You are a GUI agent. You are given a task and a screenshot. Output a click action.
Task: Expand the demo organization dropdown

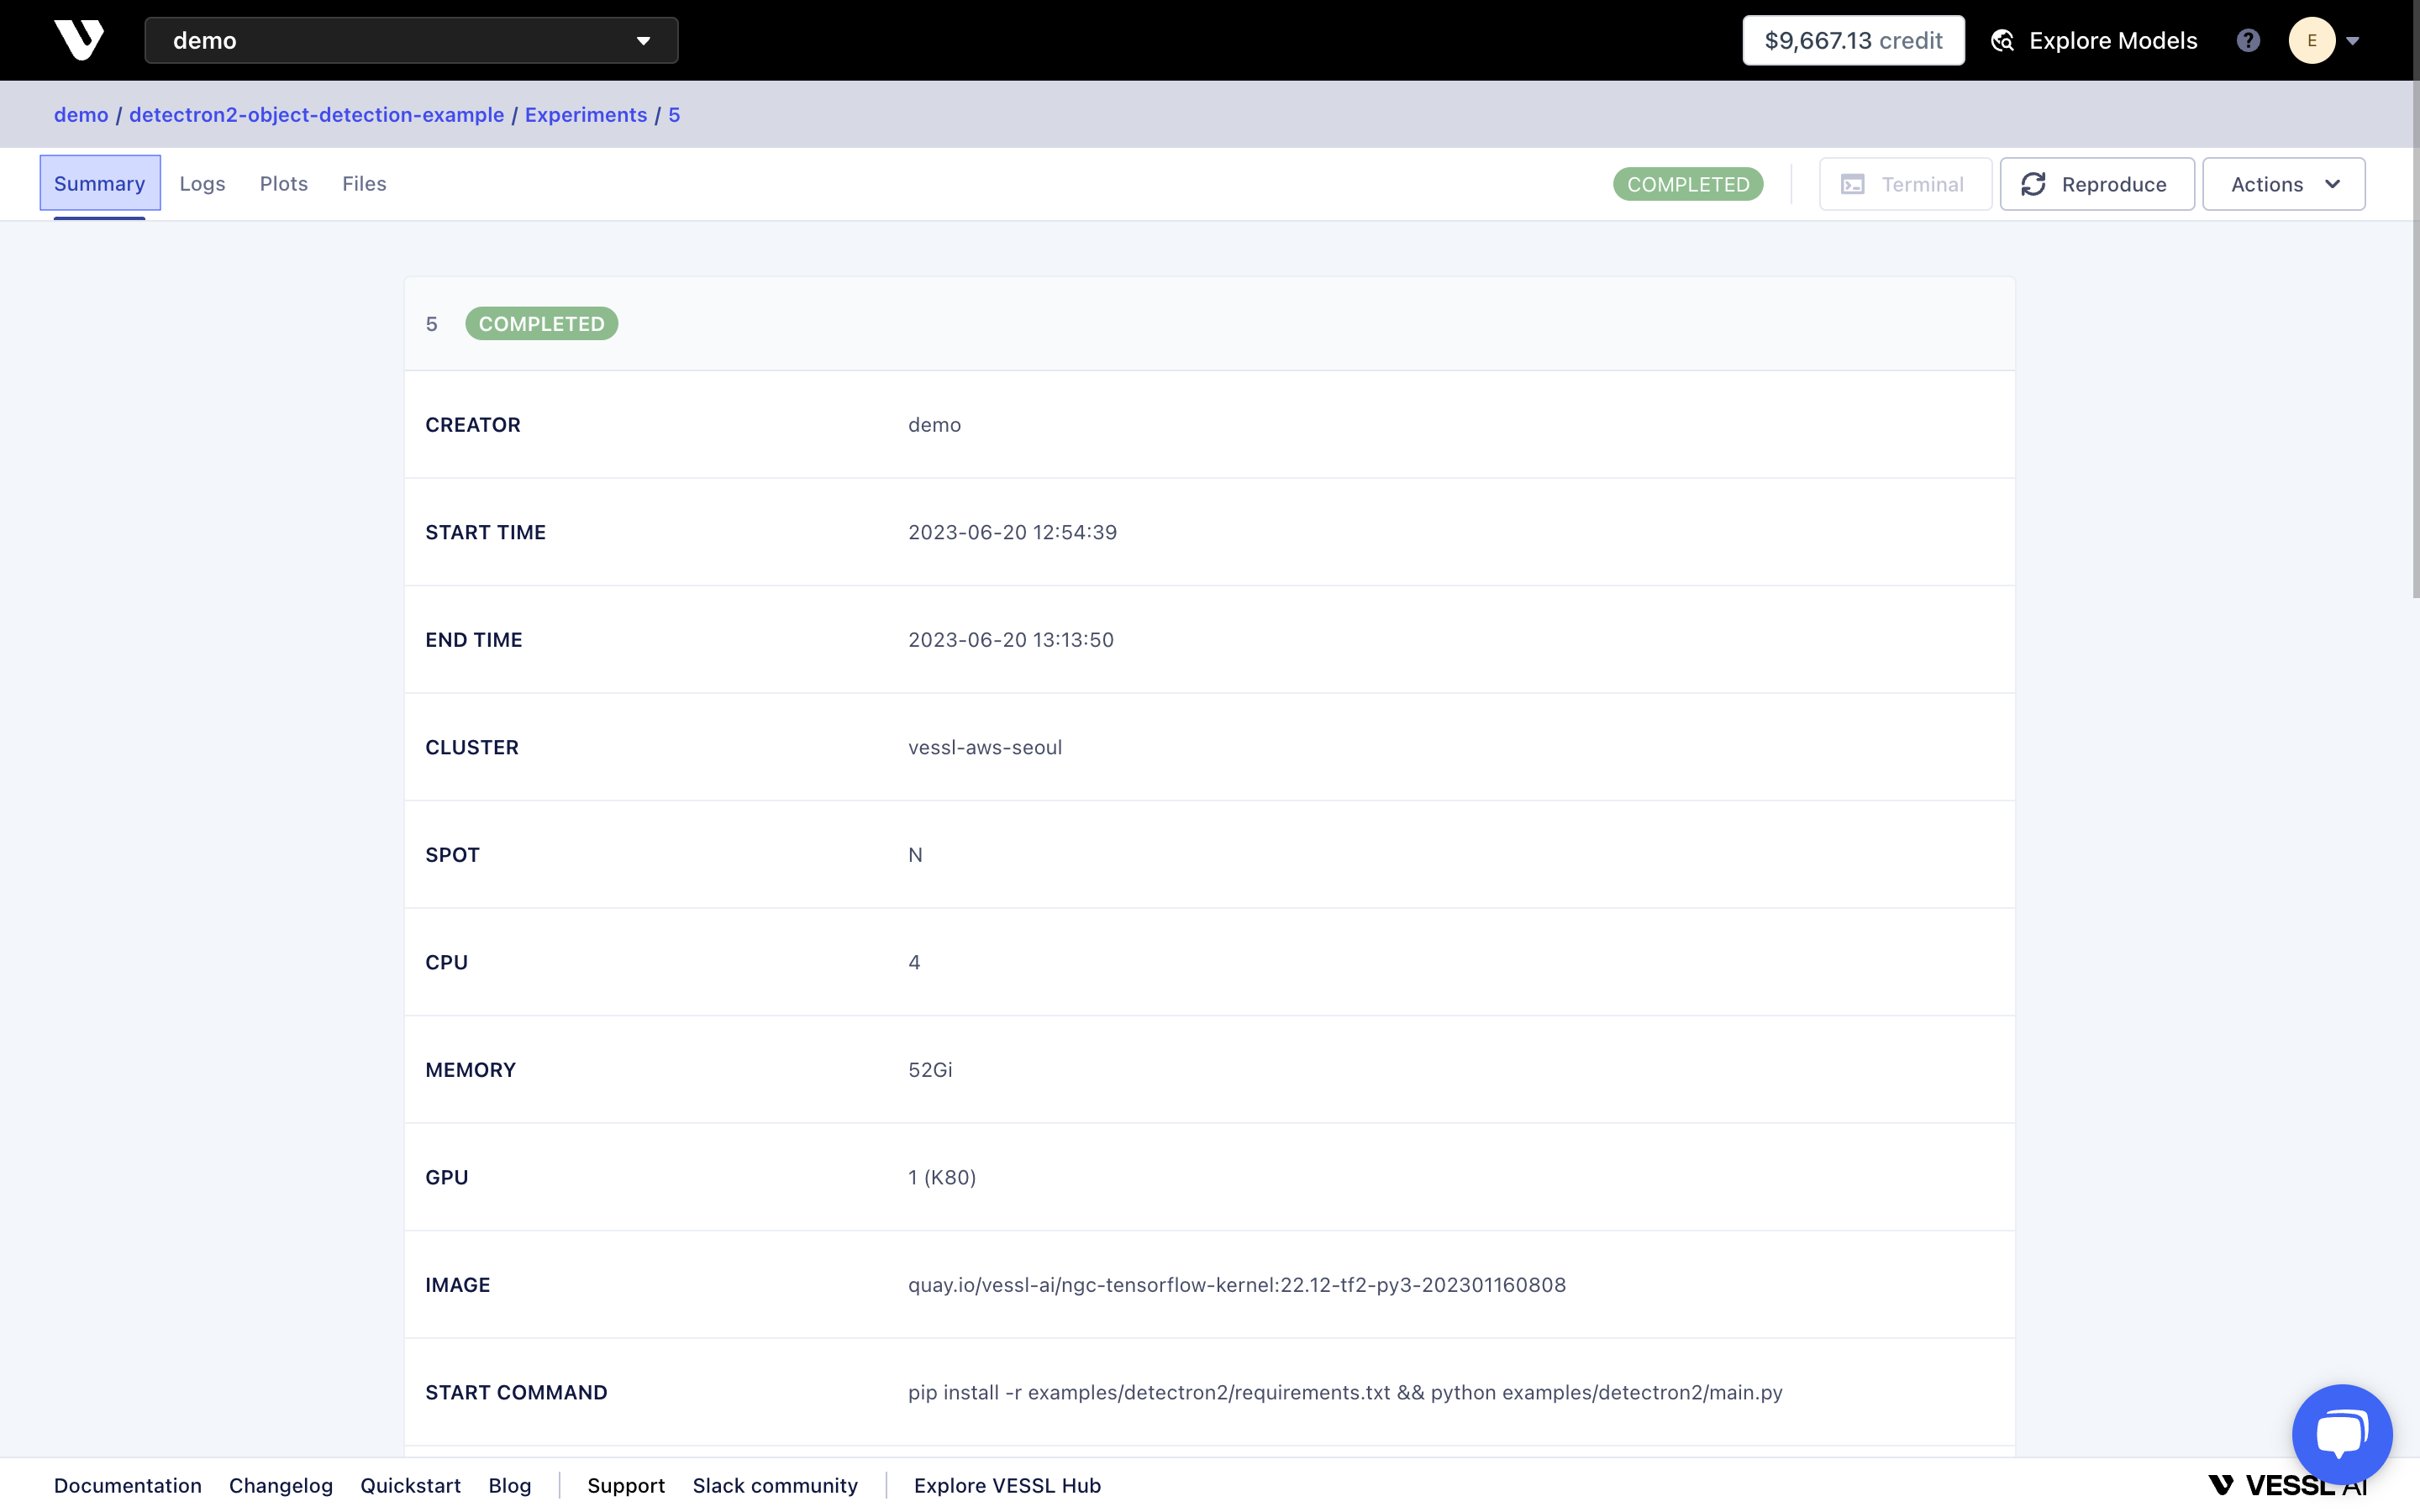point(411,40)
